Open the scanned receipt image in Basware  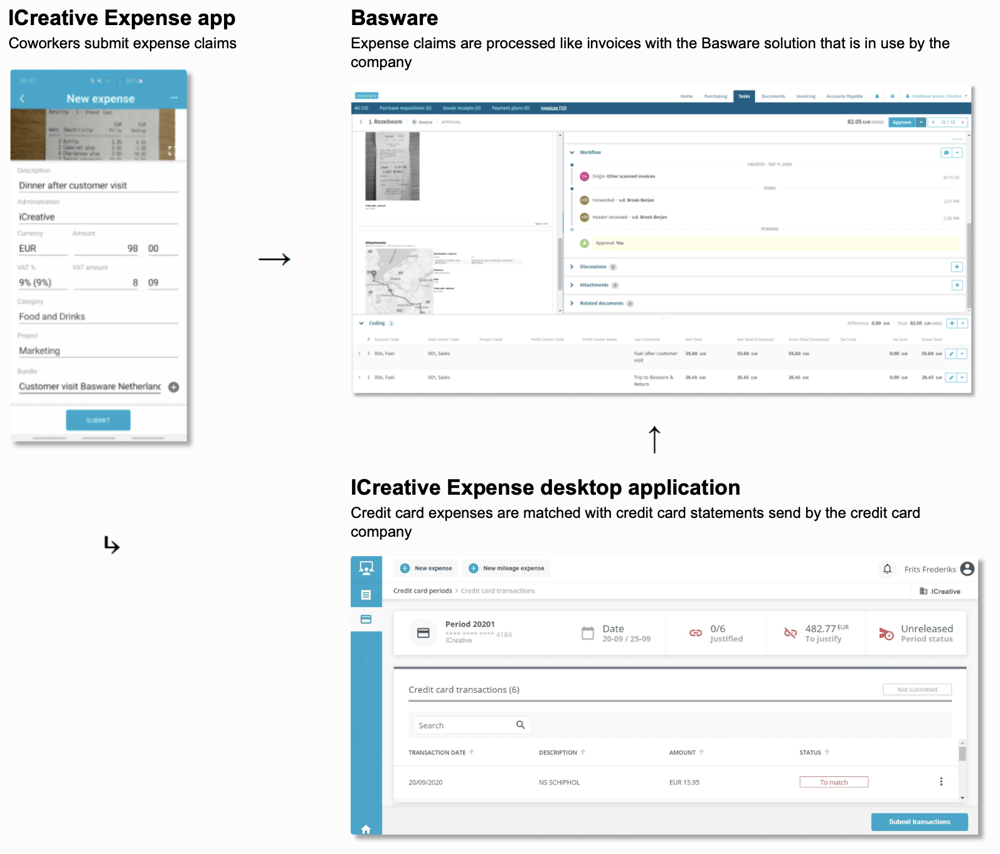(x=392, y=166)
